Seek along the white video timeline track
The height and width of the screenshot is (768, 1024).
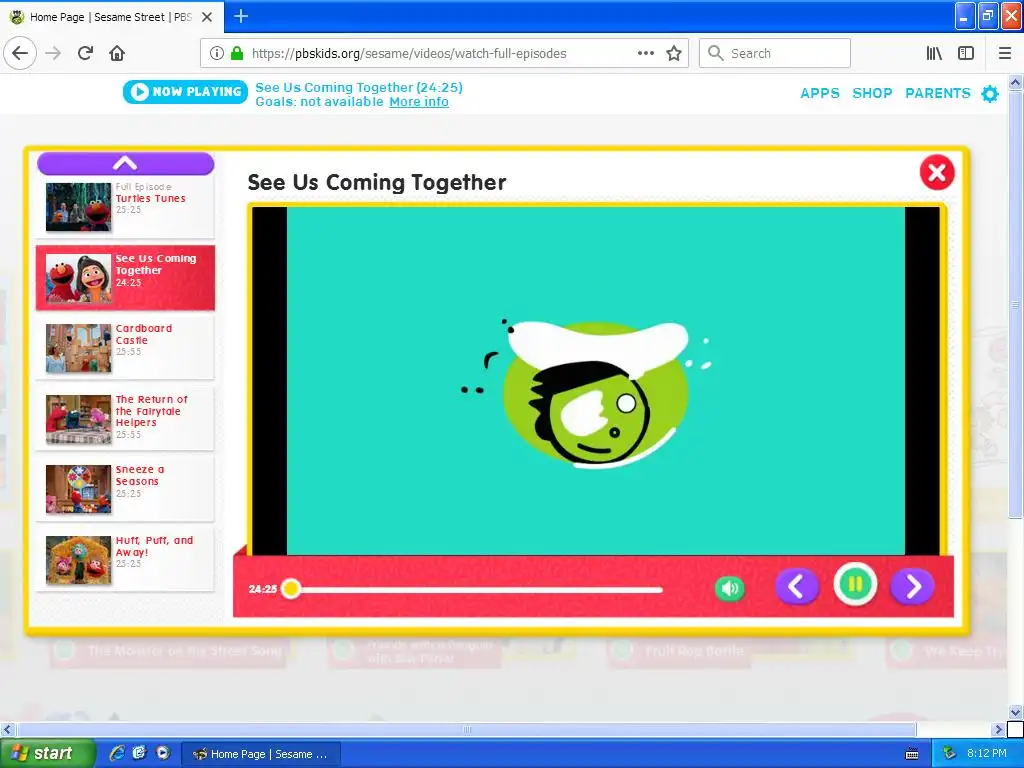coord(480,590)
